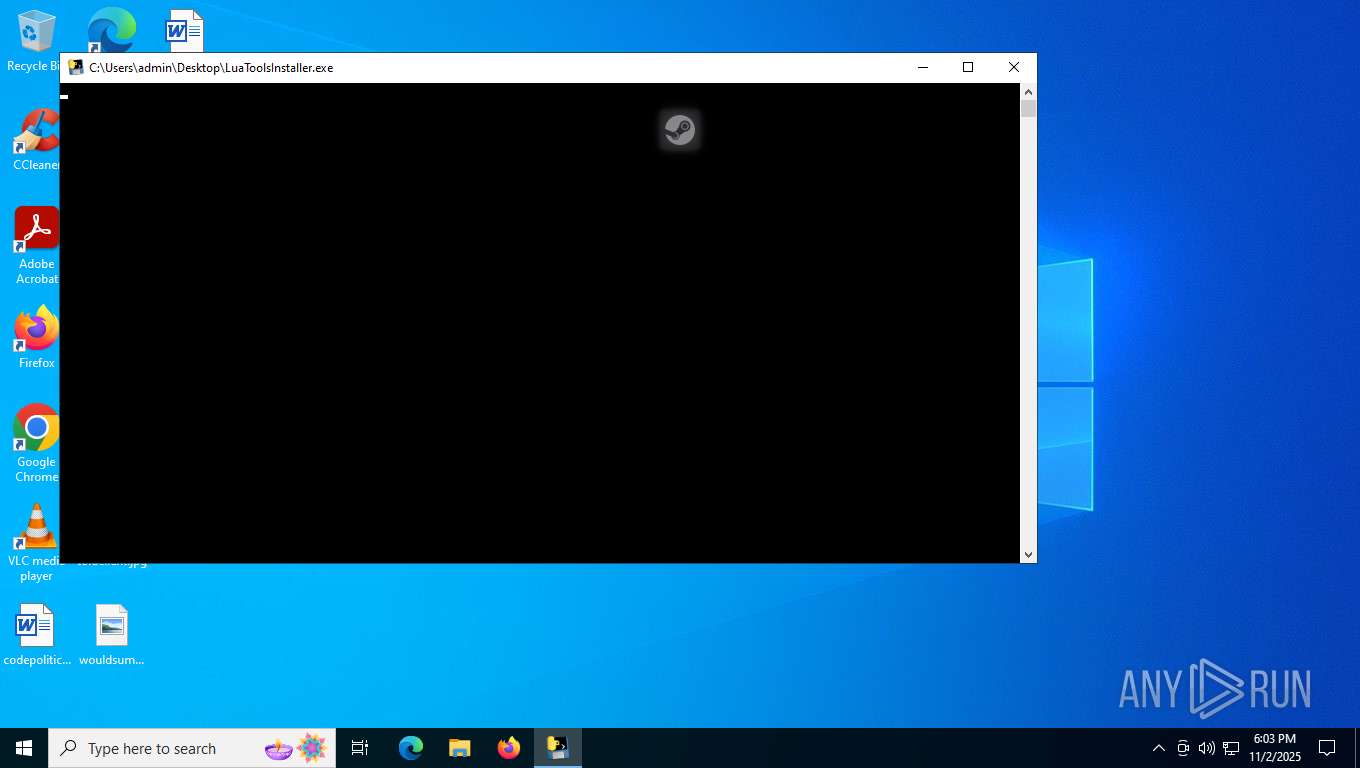This screenshot has width=1360, height=768.
Task: Open Recycle Bin on desktop
Action: click(34, 42)
